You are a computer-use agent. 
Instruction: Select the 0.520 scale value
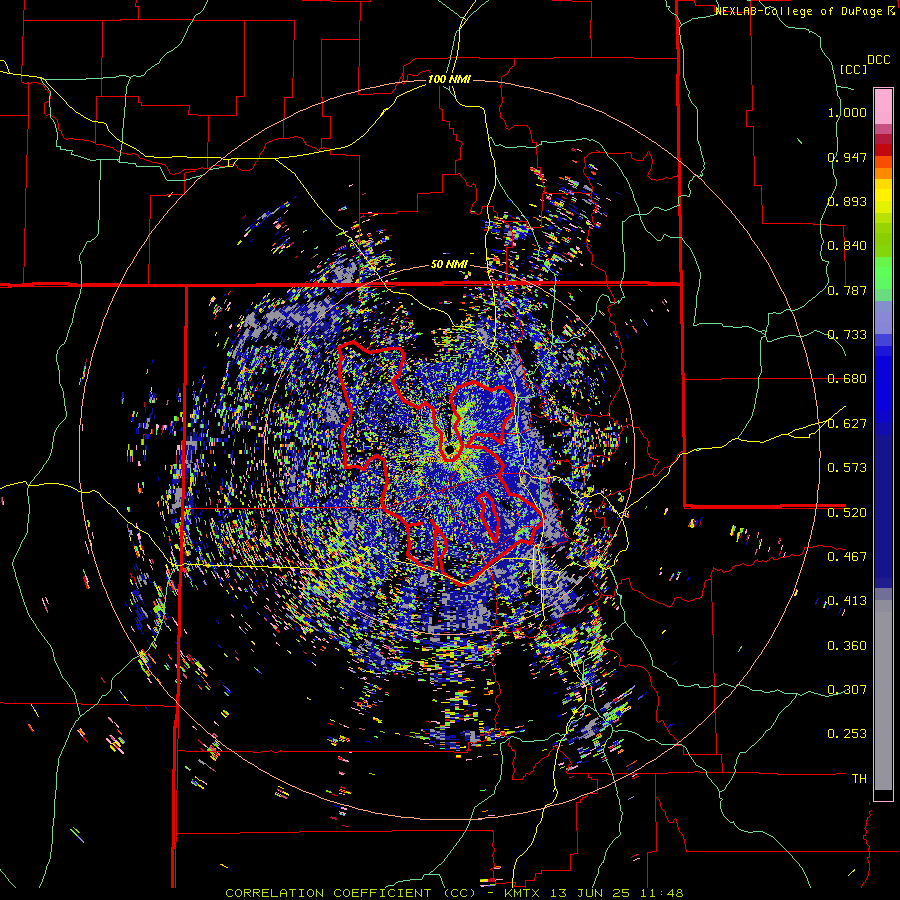(x=847, y=512)
